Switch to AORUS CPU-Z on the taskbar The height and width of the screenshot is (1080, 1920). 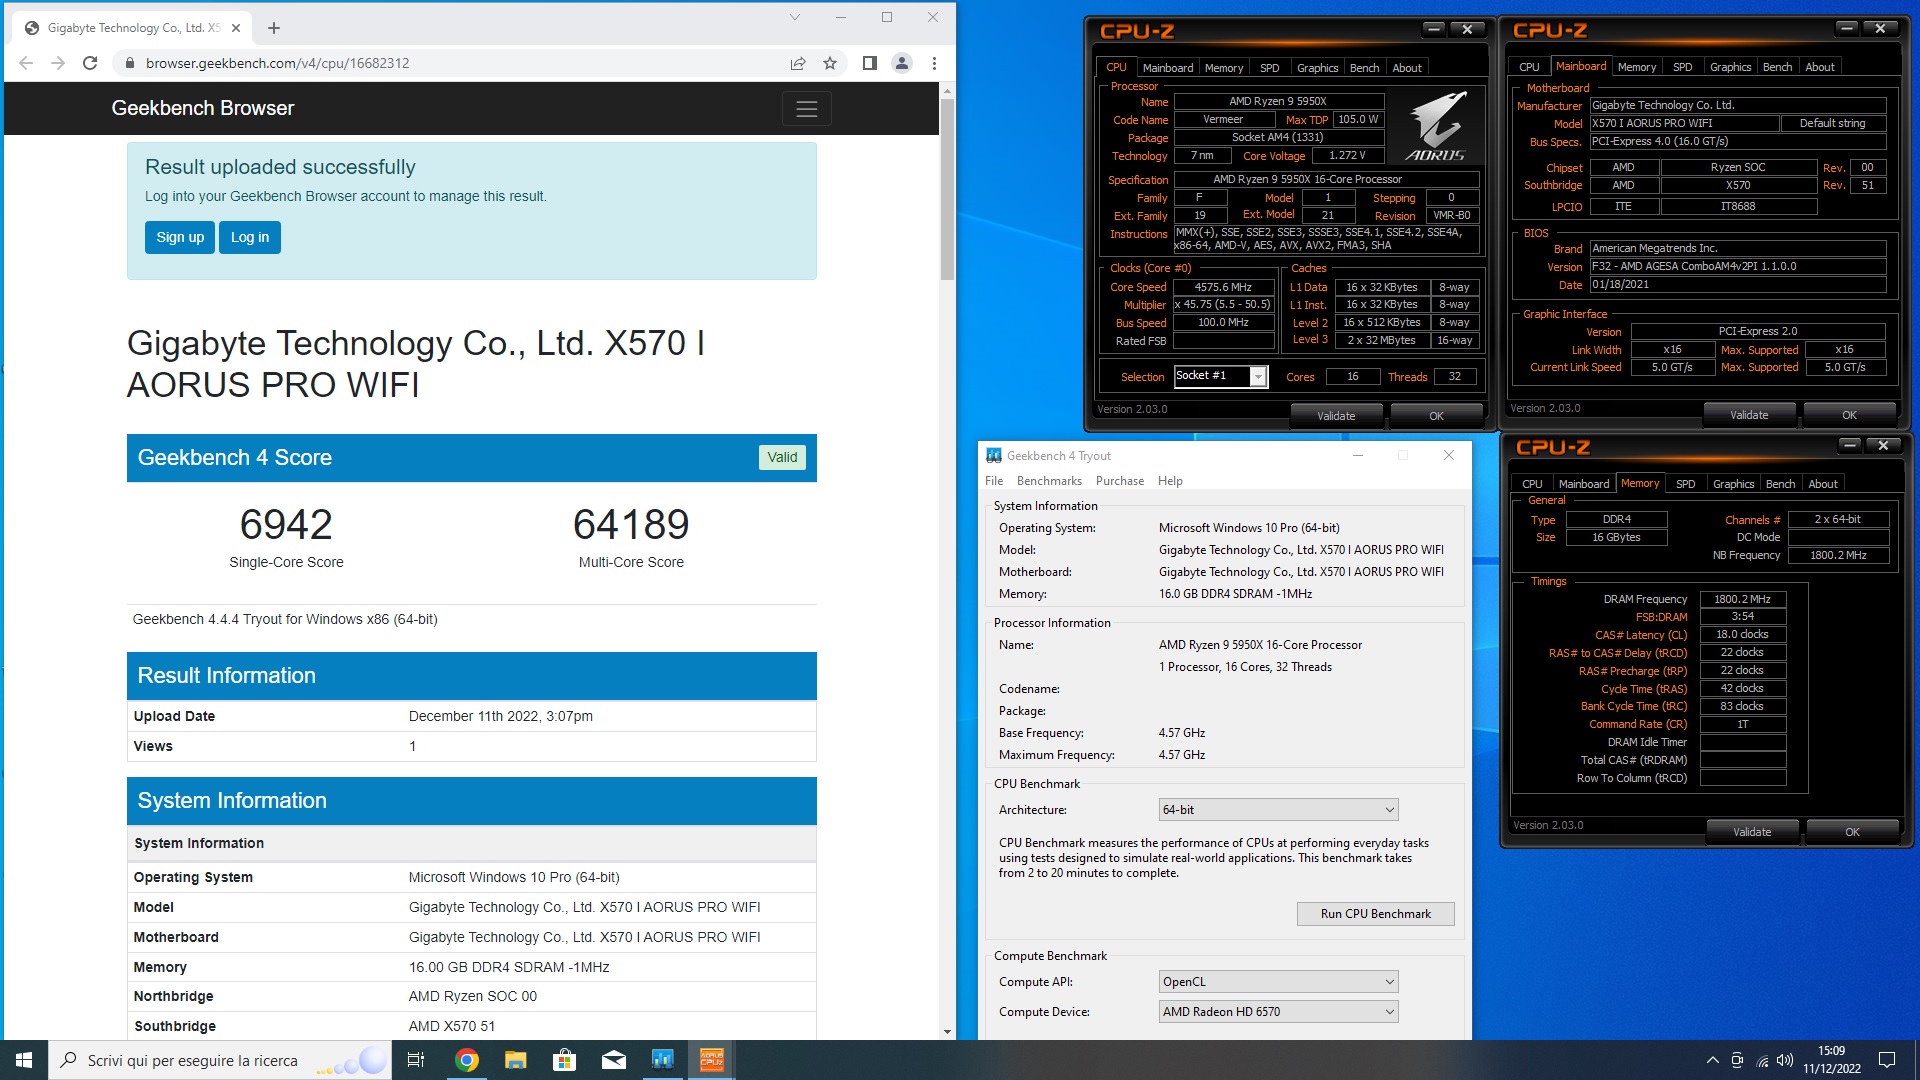[711, 1060]
